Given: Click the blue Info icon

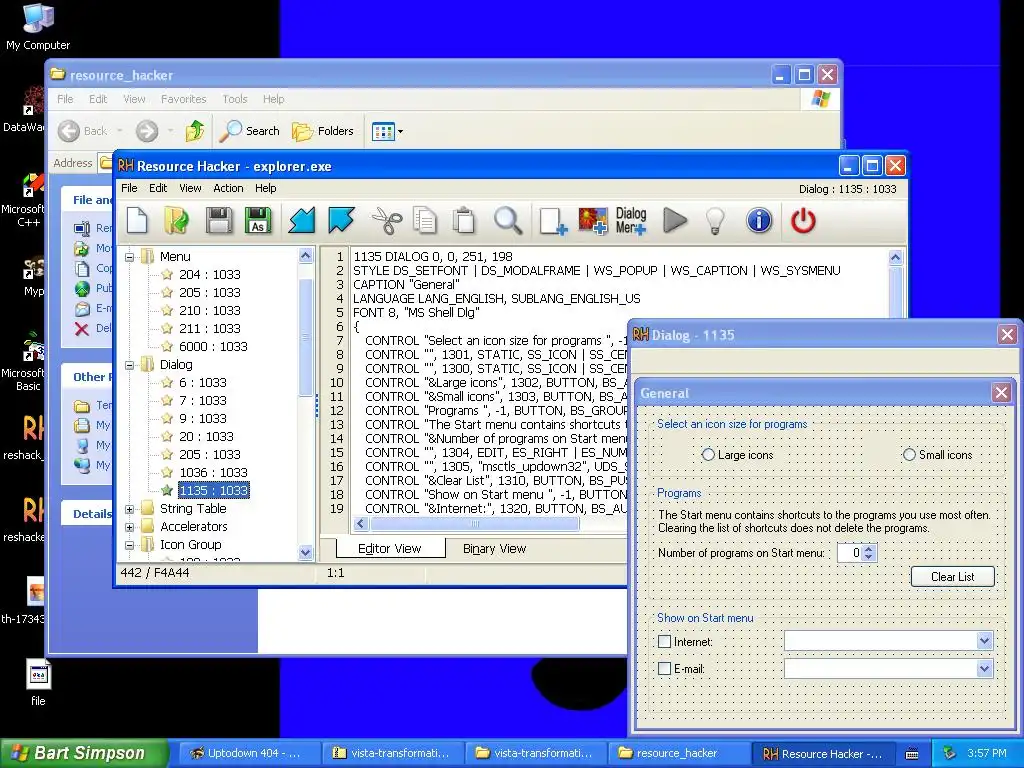Looking at the screenshot, I should point(759,220).
